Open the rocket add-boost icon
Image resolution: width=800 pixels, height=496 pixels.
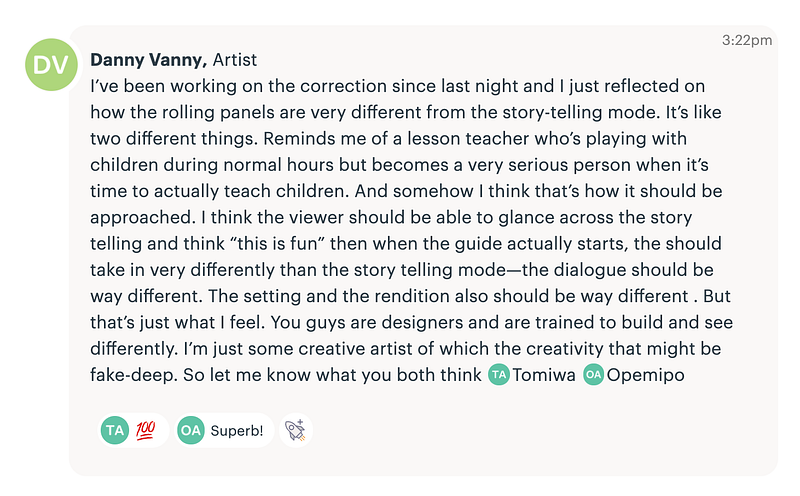296,430
